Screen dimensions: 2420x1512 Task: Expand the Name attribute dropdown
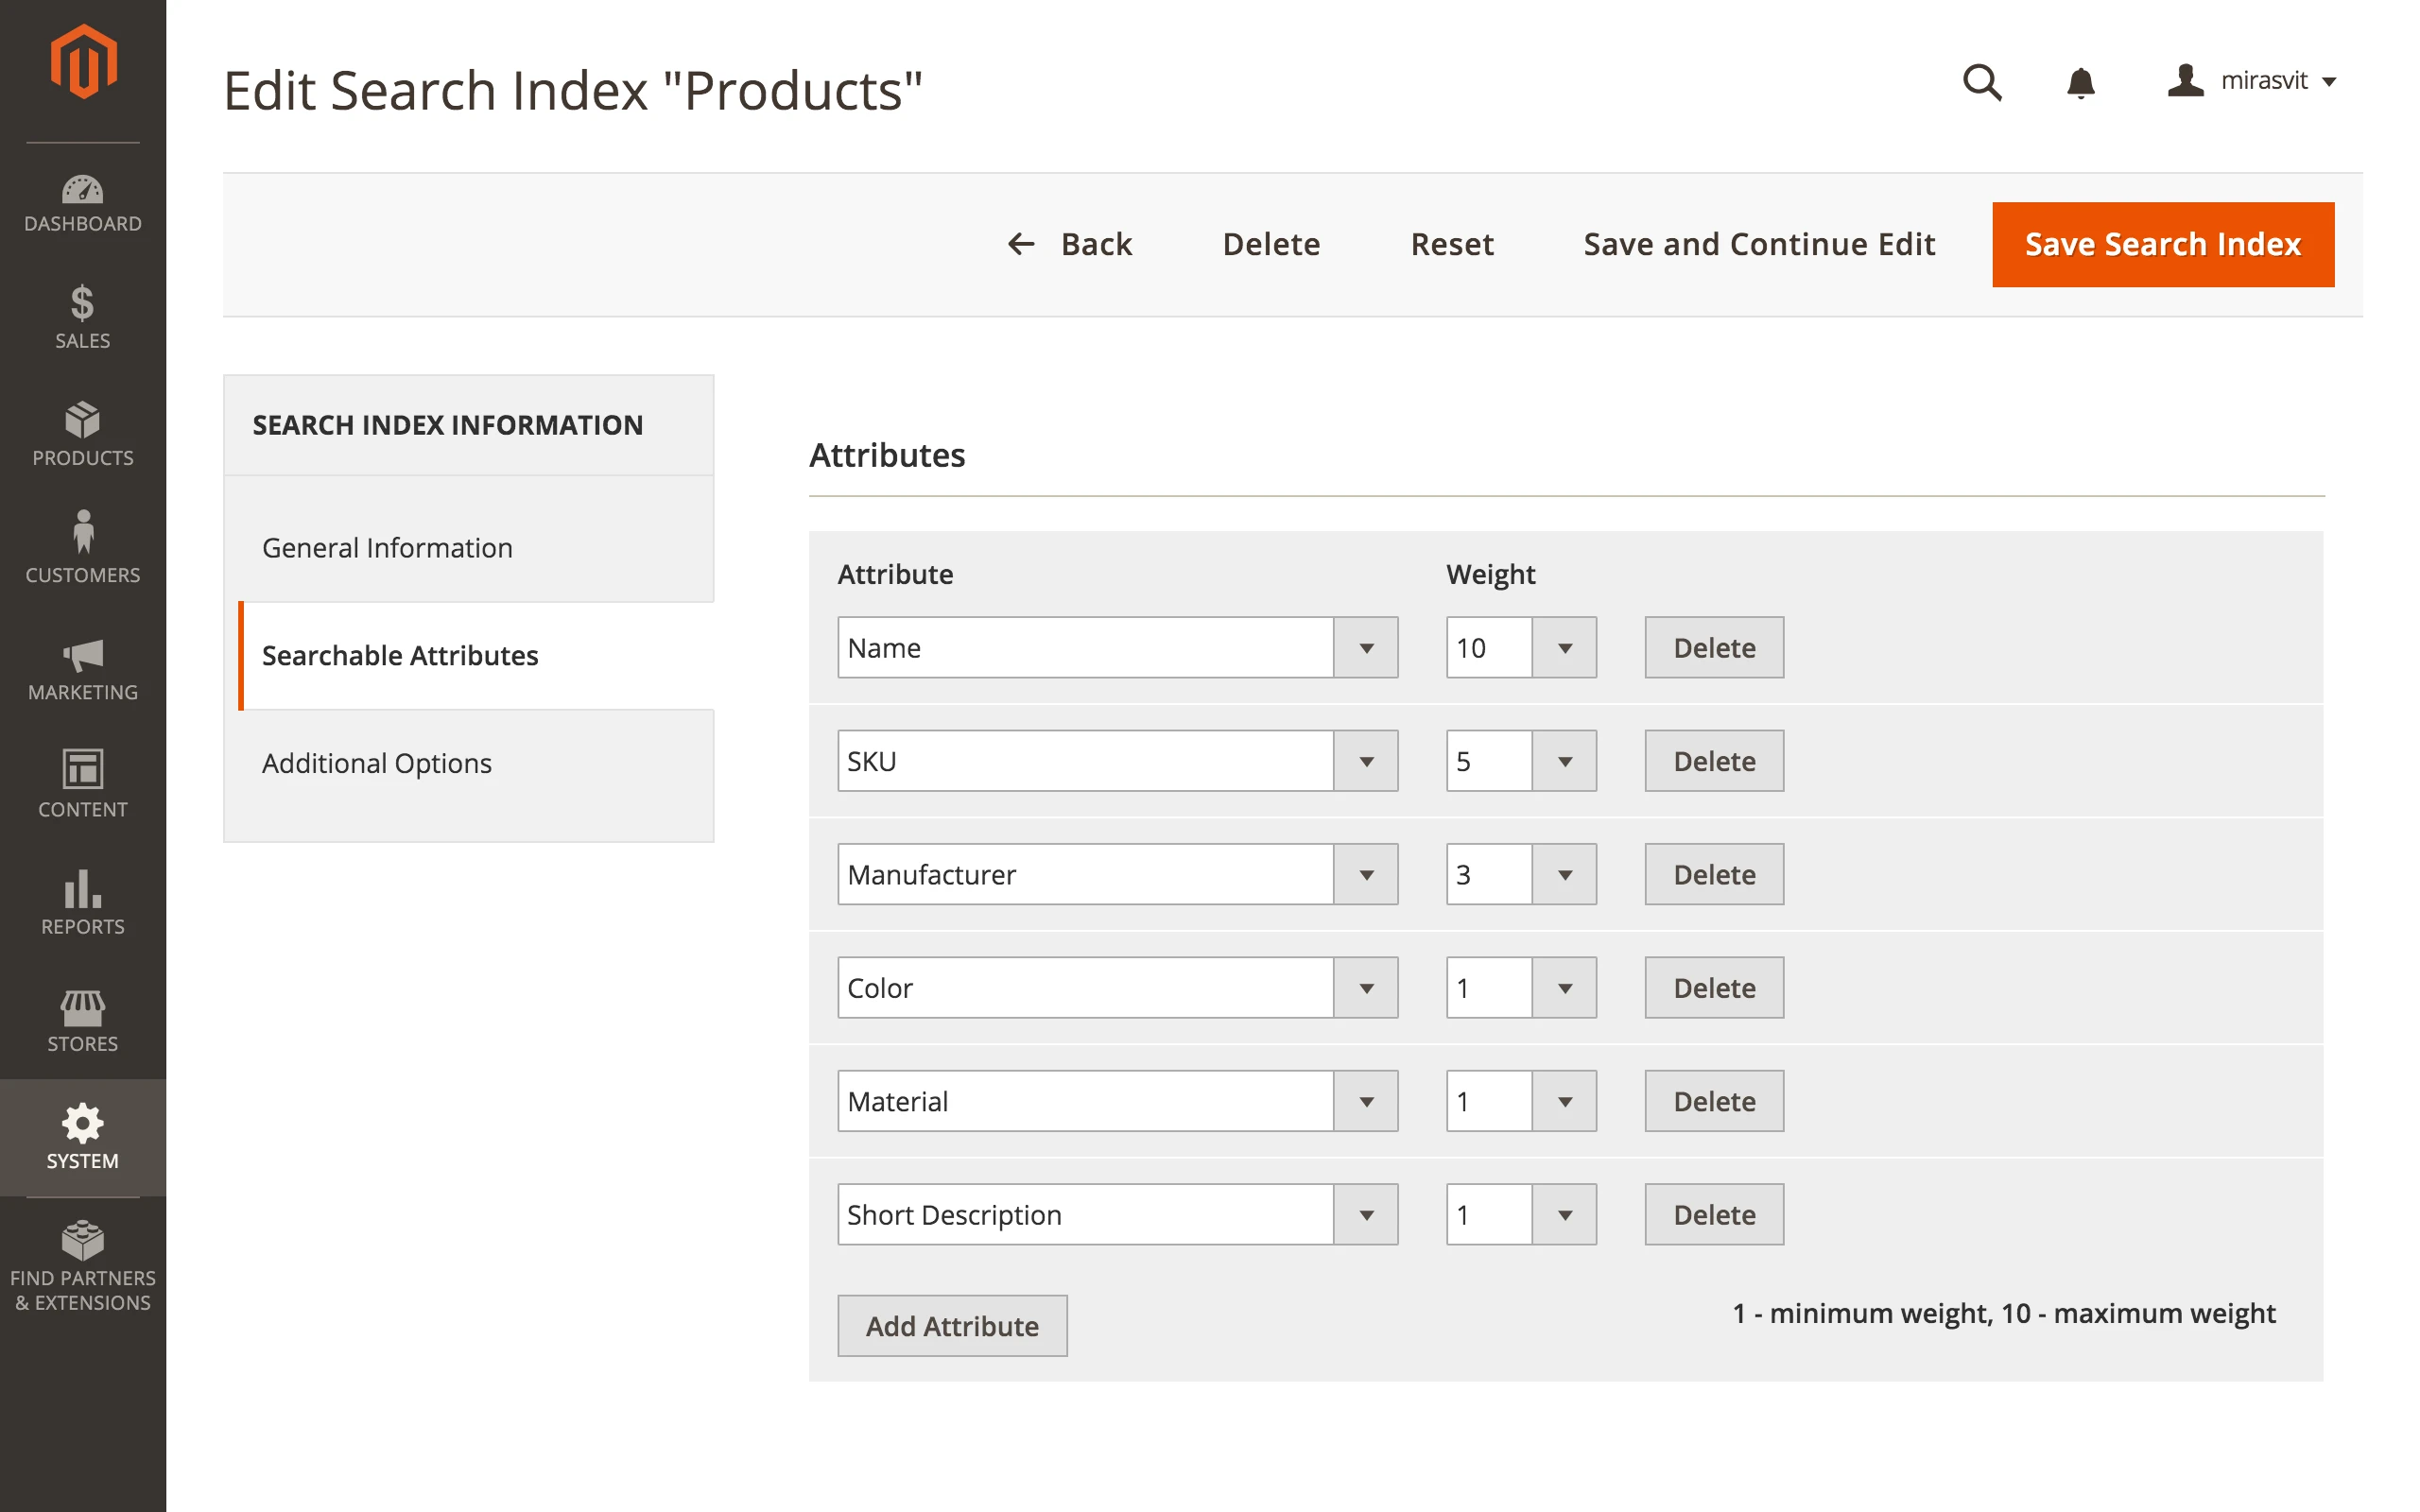[1365, 648]
